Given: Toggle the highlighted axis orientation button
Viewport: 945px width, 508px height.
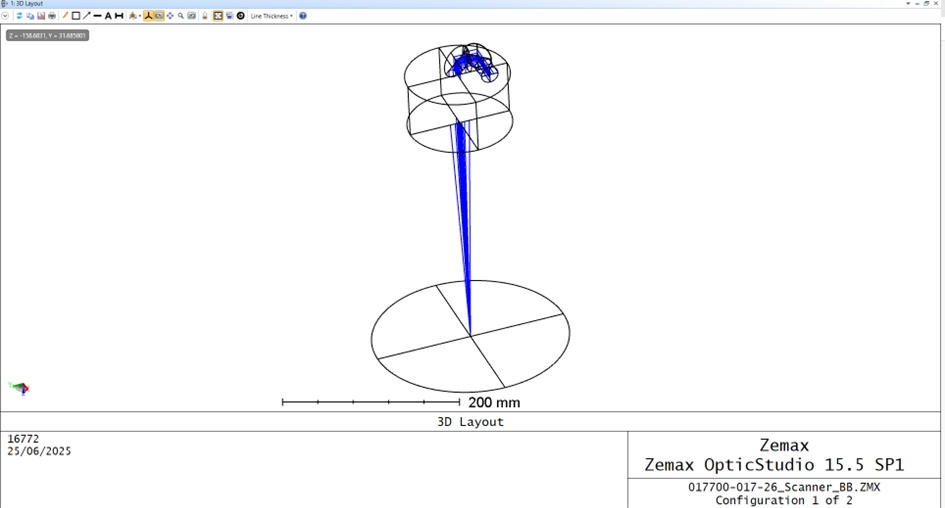Looking at the screenshot, I should click(148, 16).
